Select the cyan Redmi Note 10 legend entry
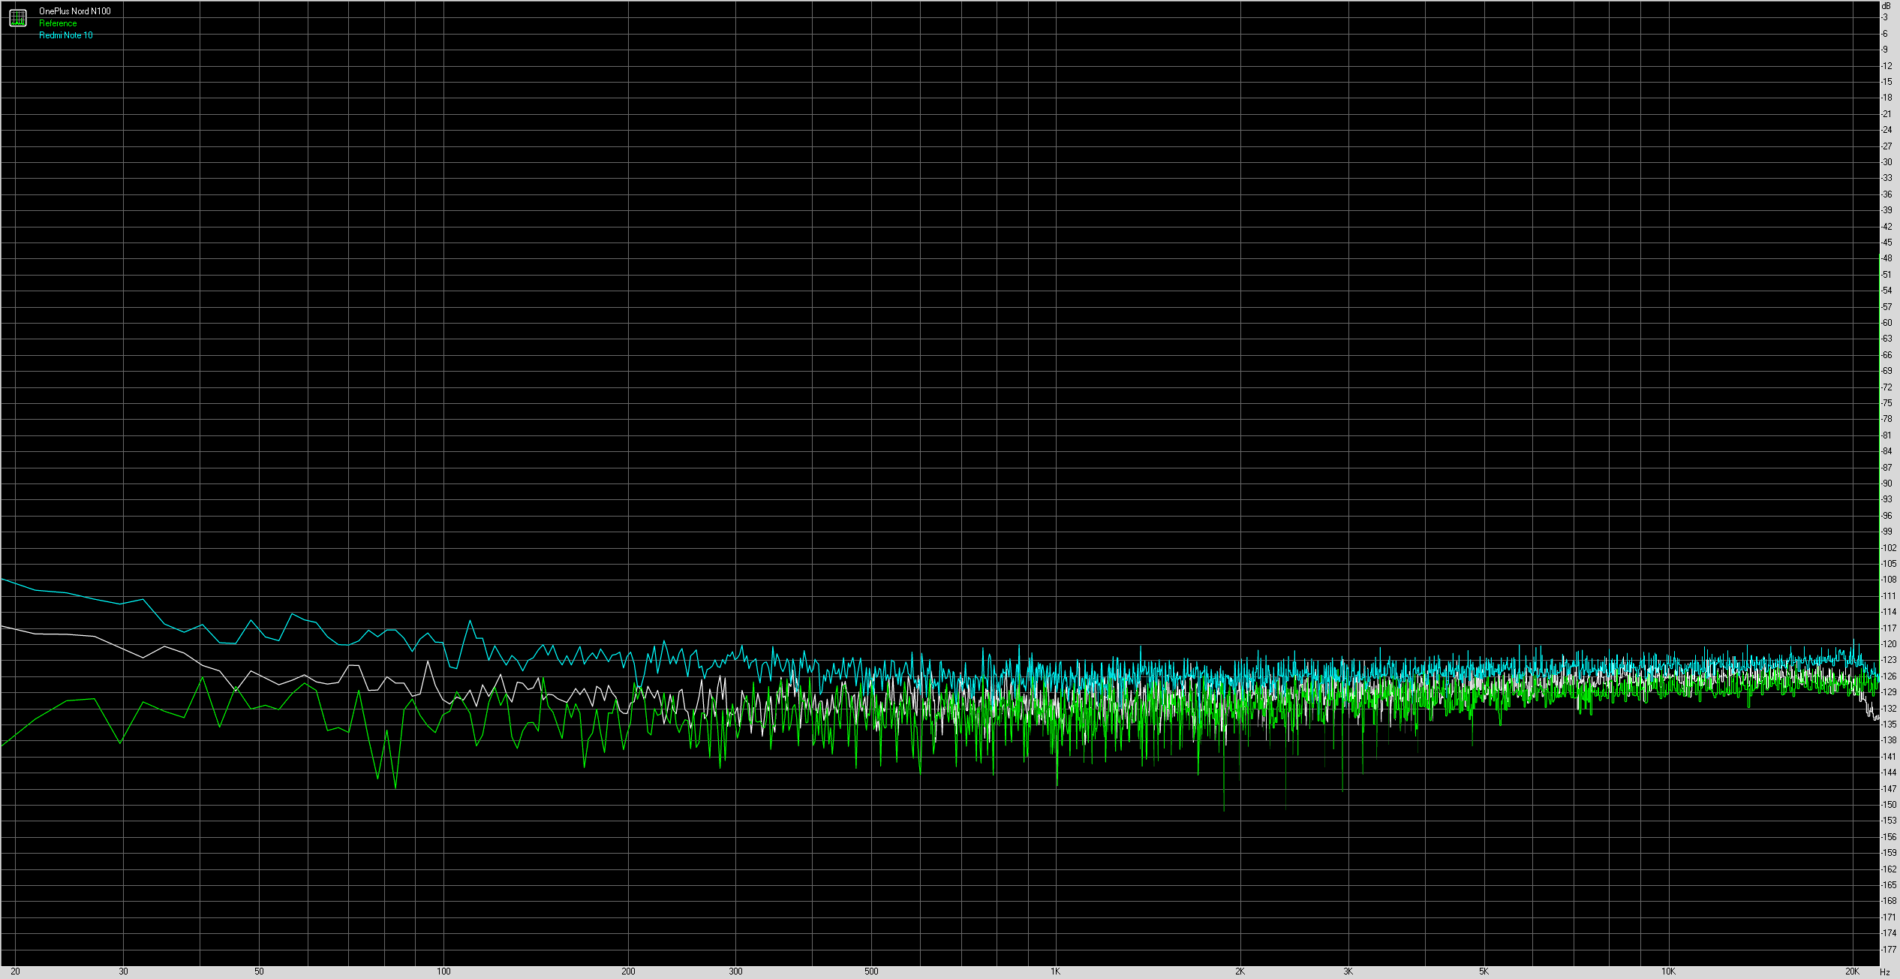The width and height of the screenshot is (1900, 979). point(66,35)
